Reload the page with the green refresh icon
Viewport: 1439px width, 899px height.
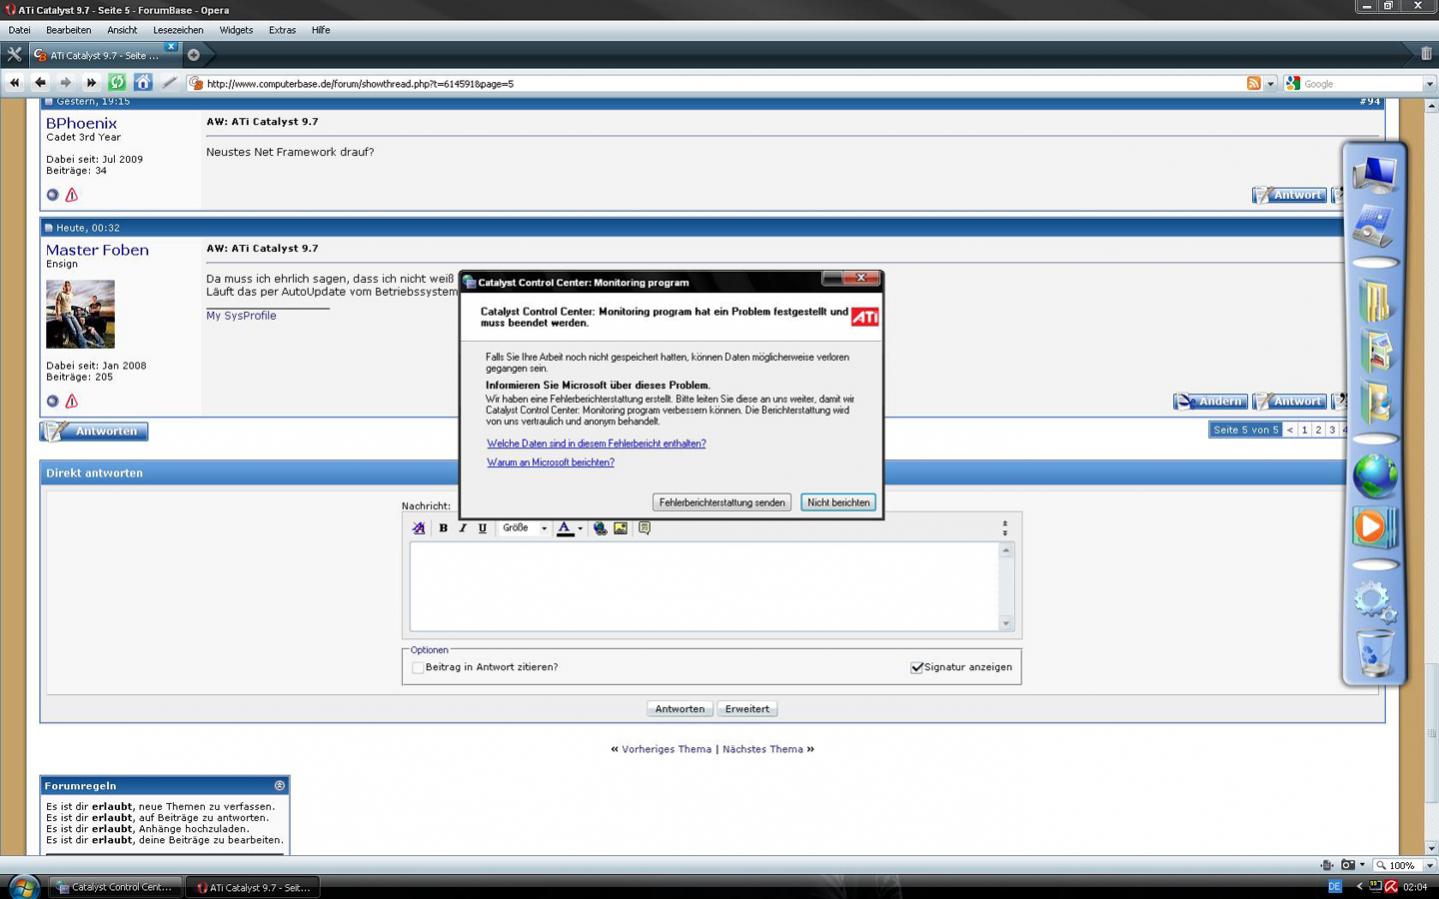(x=117, y=83)
